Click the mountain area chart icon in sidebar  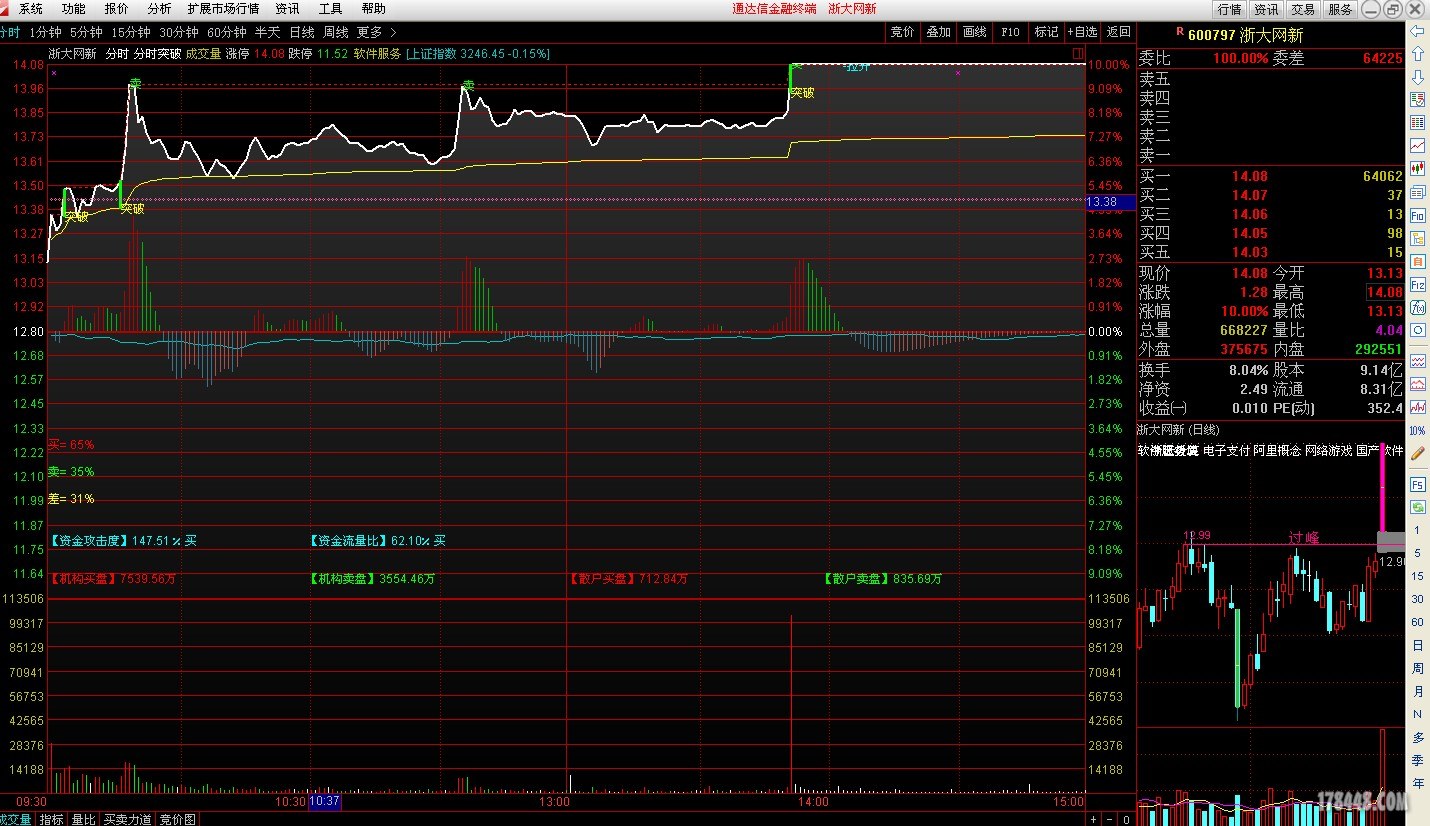[1417, 383]
